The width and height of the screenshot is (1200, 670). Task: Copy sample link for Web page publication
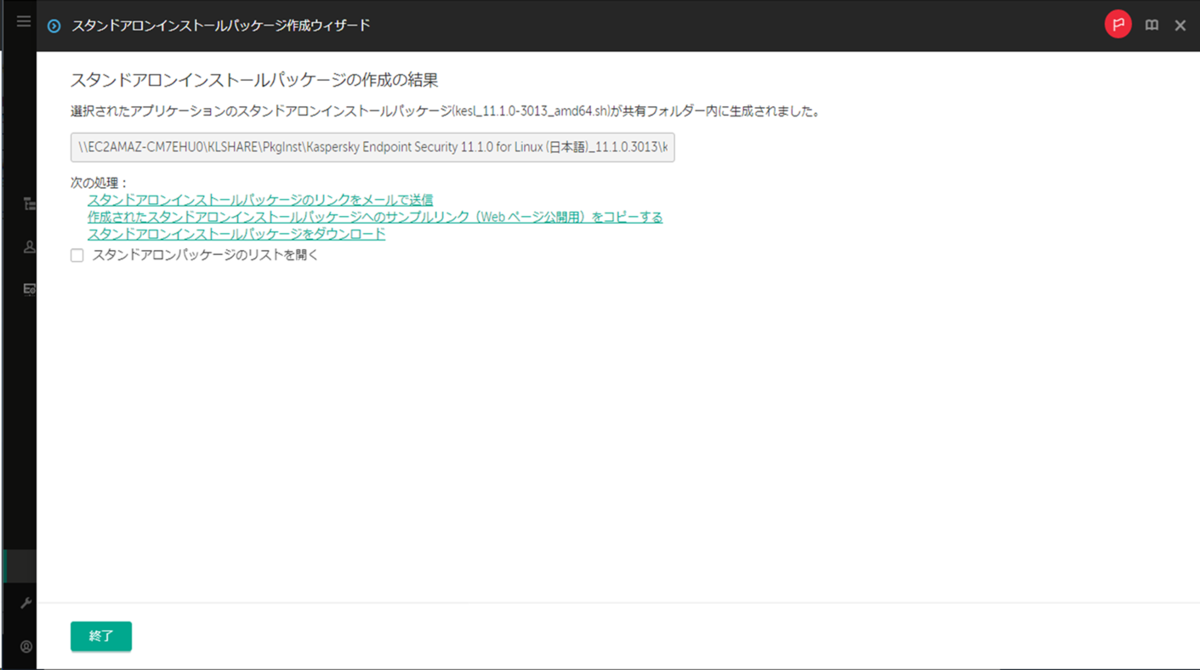tap(375, 216)
